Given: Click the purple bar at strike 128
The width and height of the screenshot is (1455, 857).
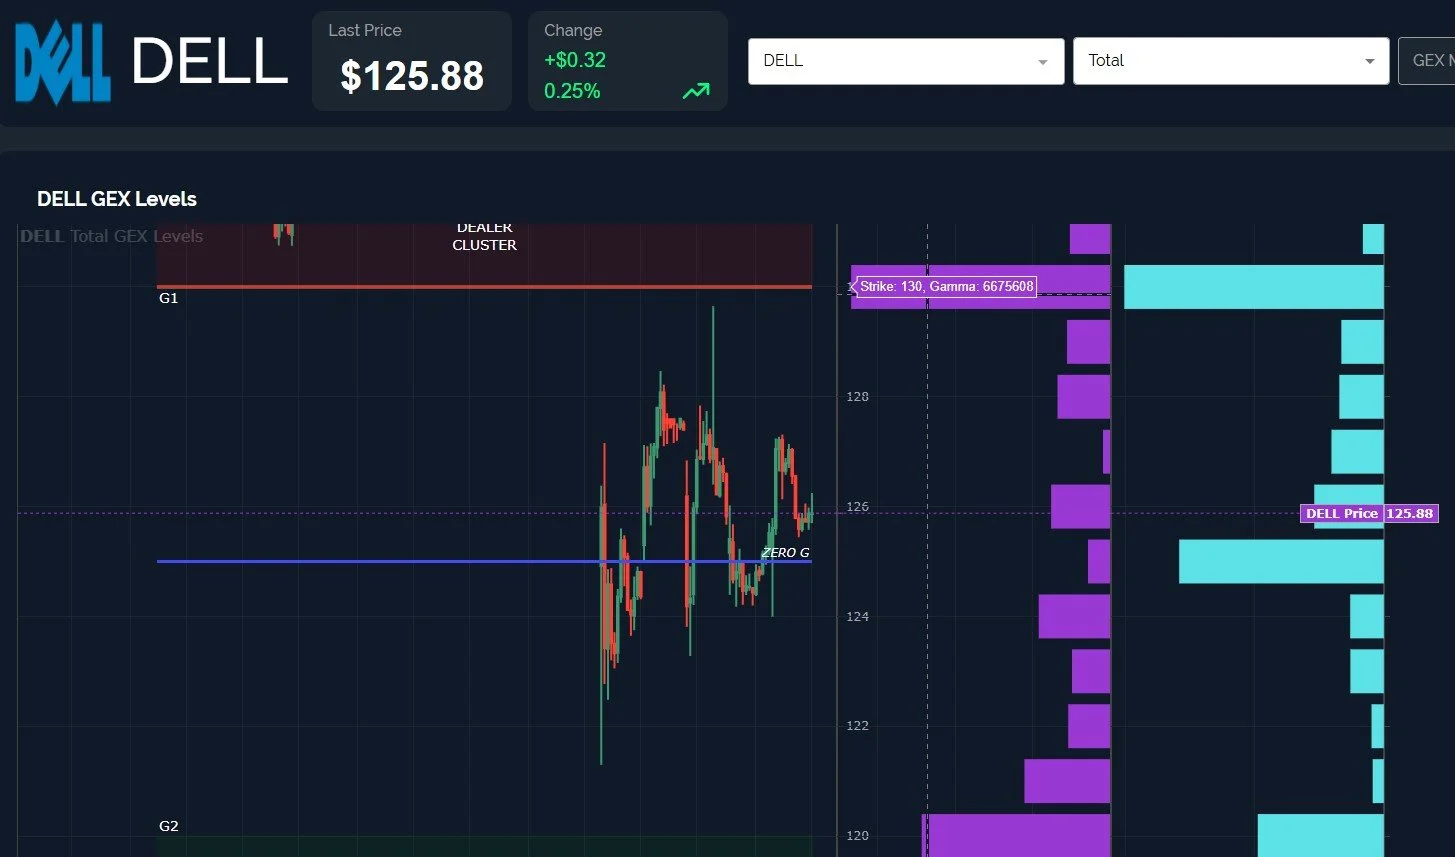Looking at the screenshot, I should coord(1084,397).
